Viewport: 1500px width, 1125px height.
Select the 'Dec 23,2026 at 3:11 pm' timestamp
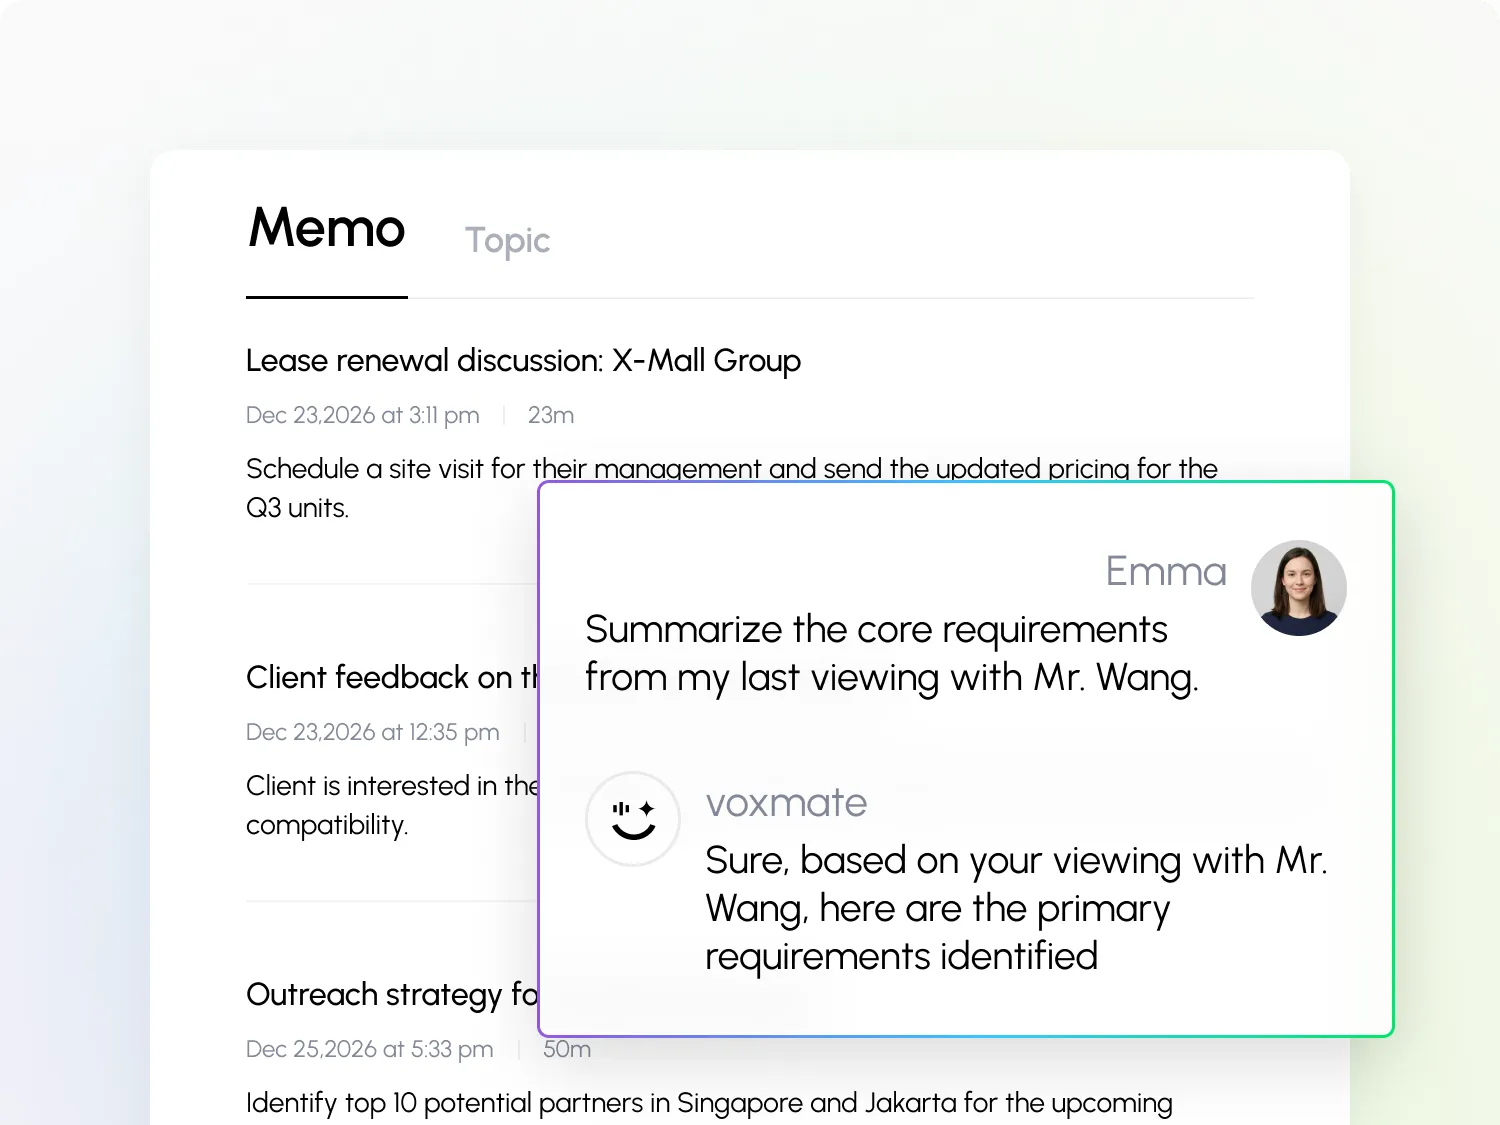[363, 415]
